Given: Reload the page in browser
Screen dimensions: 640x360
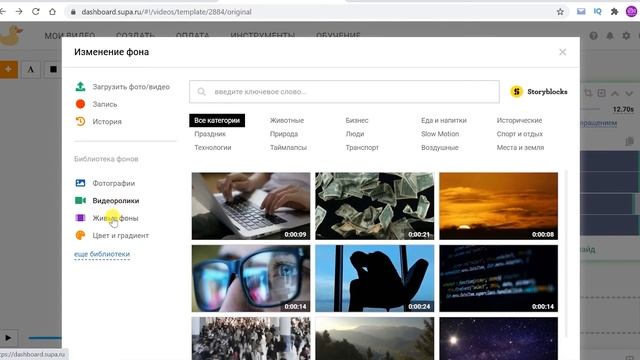Looking at the screenshot, I should (36, 12).
